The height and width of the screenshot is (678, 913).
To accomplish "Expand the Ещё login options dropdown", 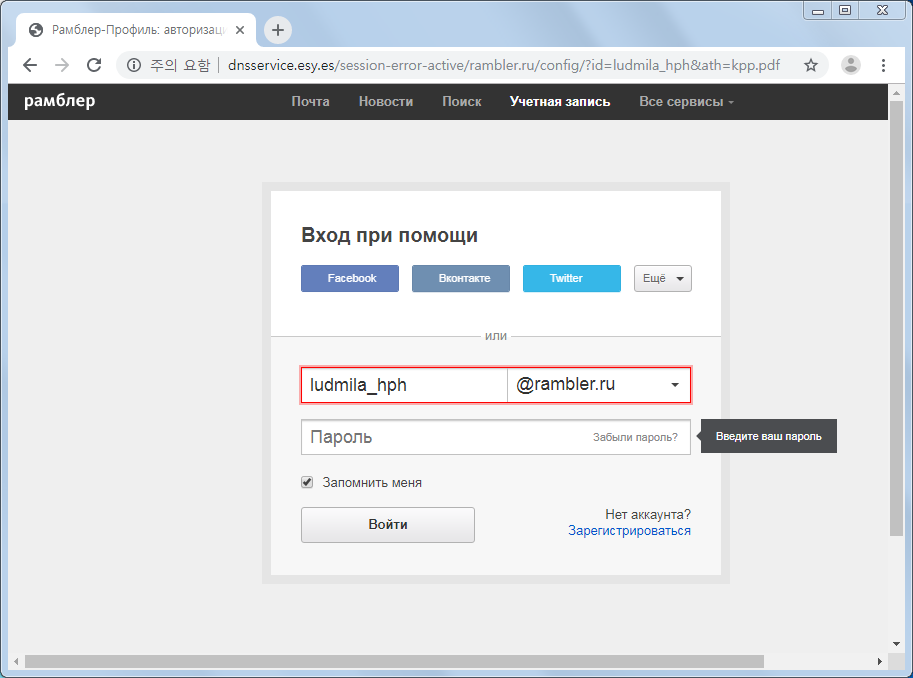I will 663,278.
